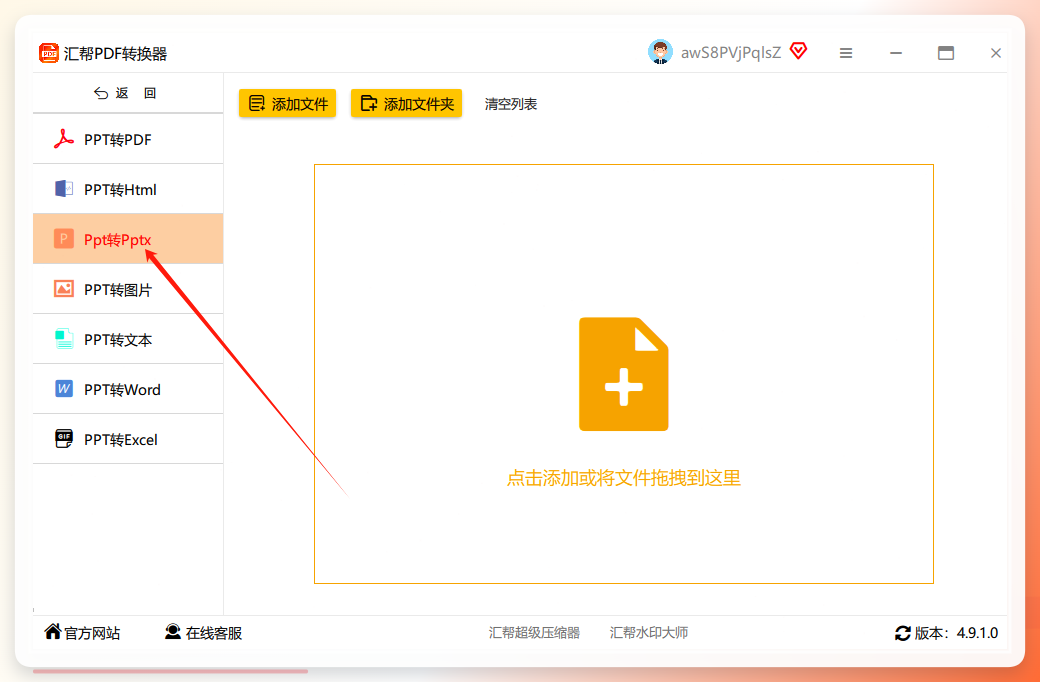Open the hamburger menu in title bar
The width and height of the screenshot is (1040, 682).
click(x=846, y=53)
